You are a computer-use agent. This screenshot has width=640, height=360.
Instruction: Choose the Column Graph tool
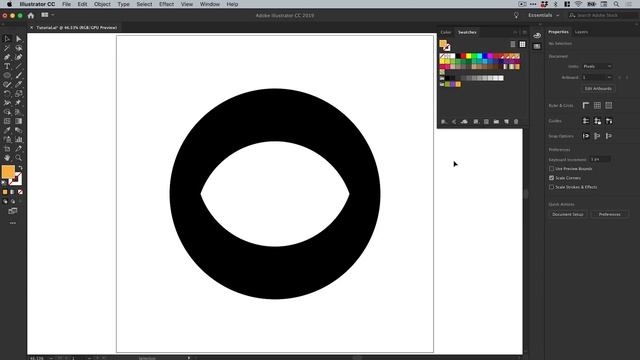click(x=18, y=139)
